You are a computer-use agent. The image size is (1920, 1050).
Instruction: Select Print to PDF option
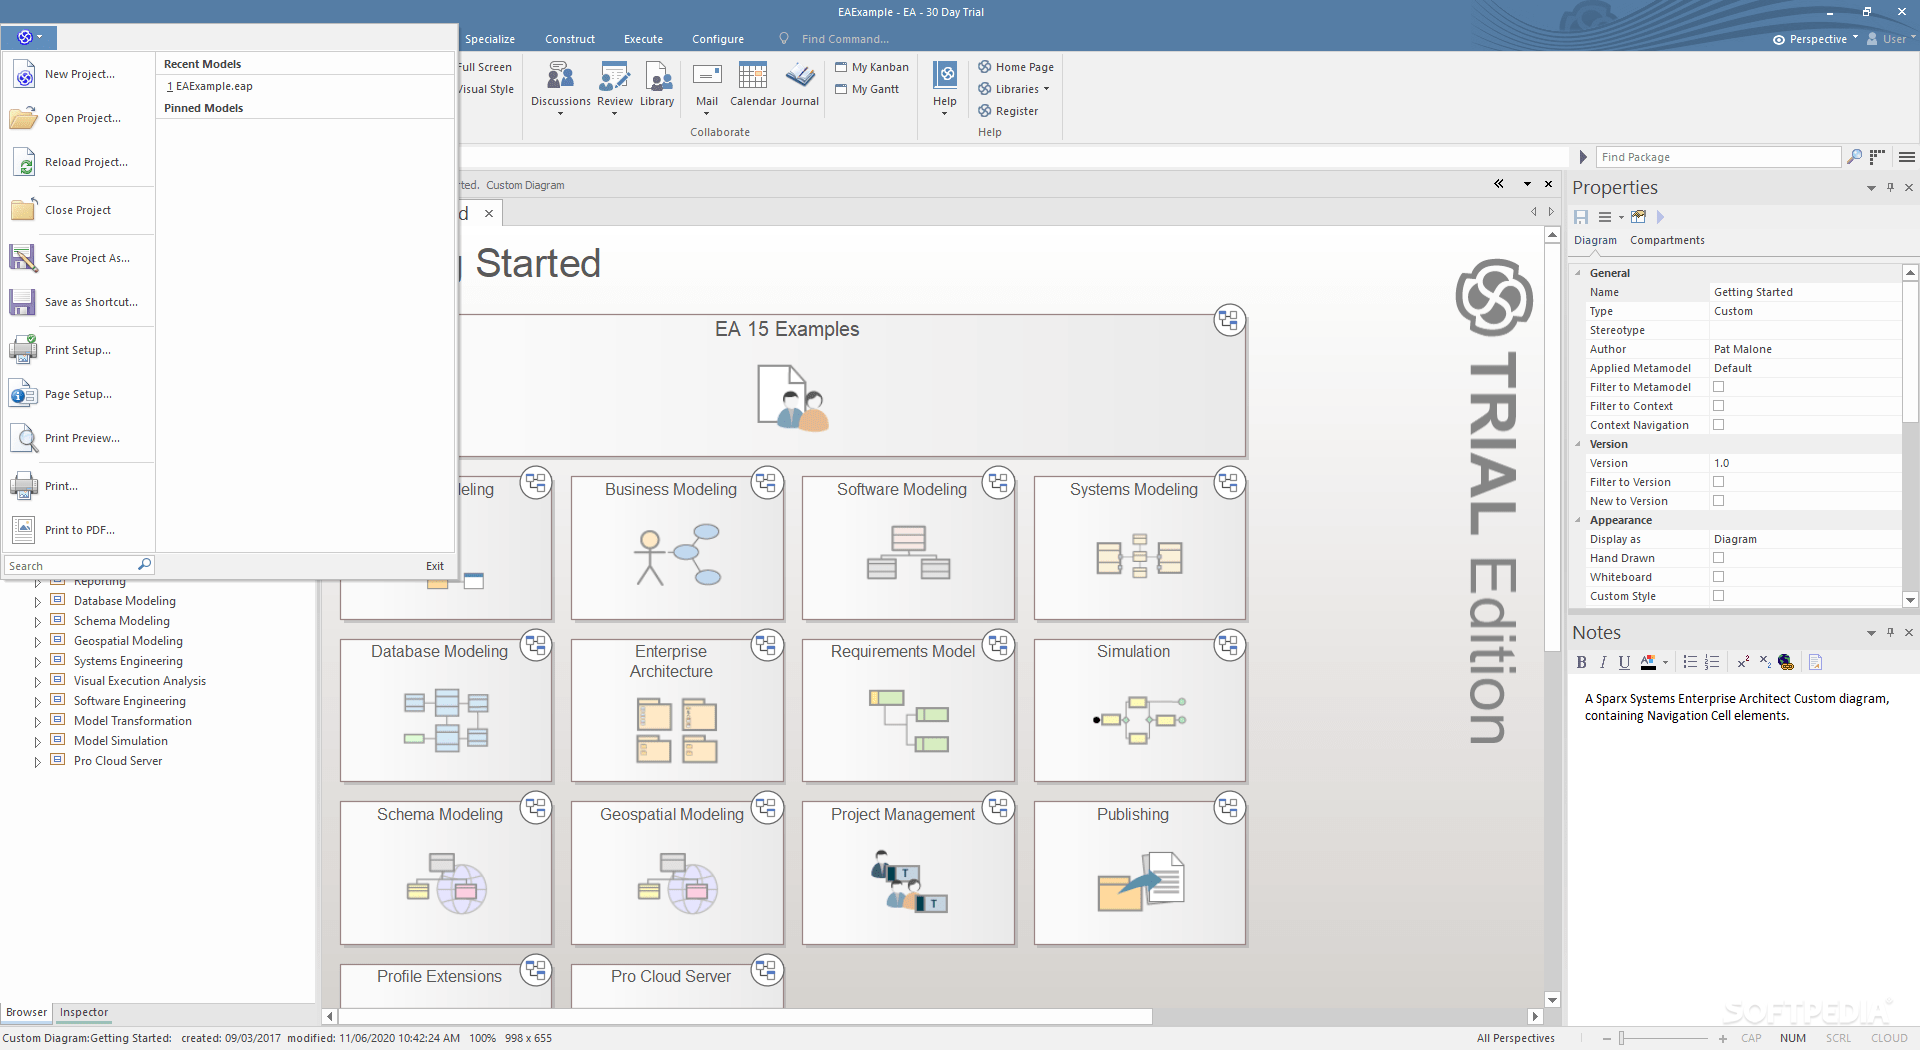pos(79,530)
